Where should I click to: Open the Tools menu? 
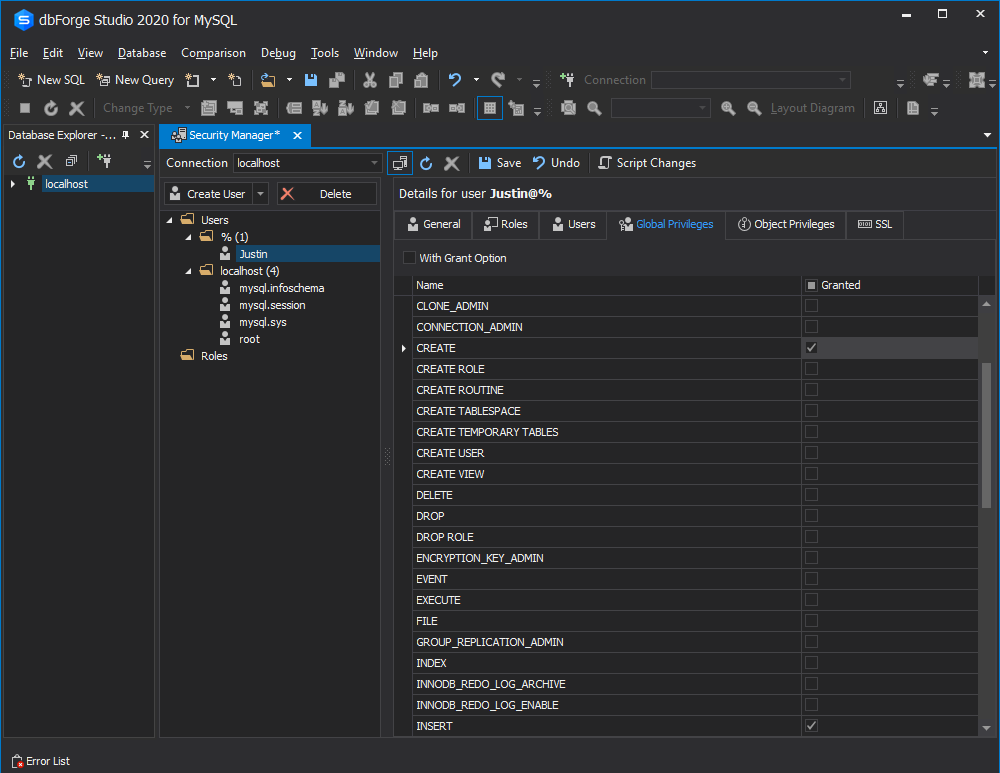(x=325, y=53)
